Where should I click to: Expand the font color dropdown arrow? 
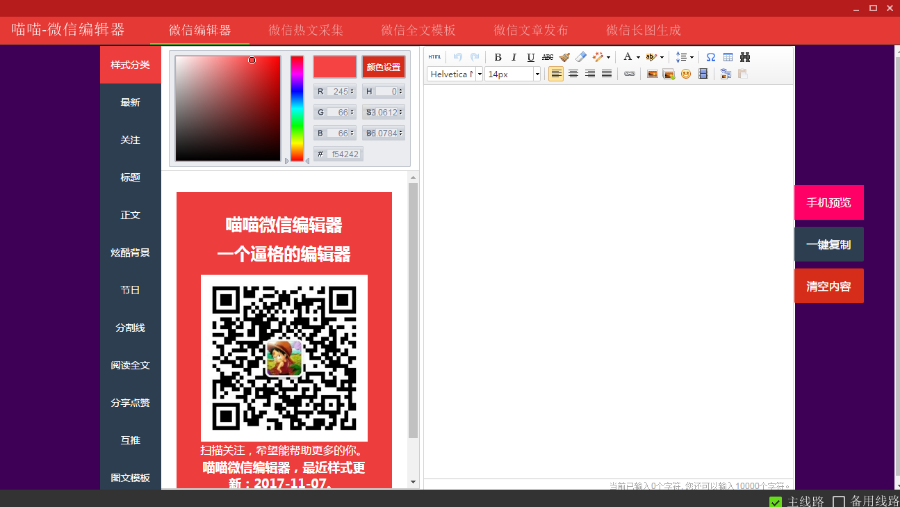coord(638,57)
